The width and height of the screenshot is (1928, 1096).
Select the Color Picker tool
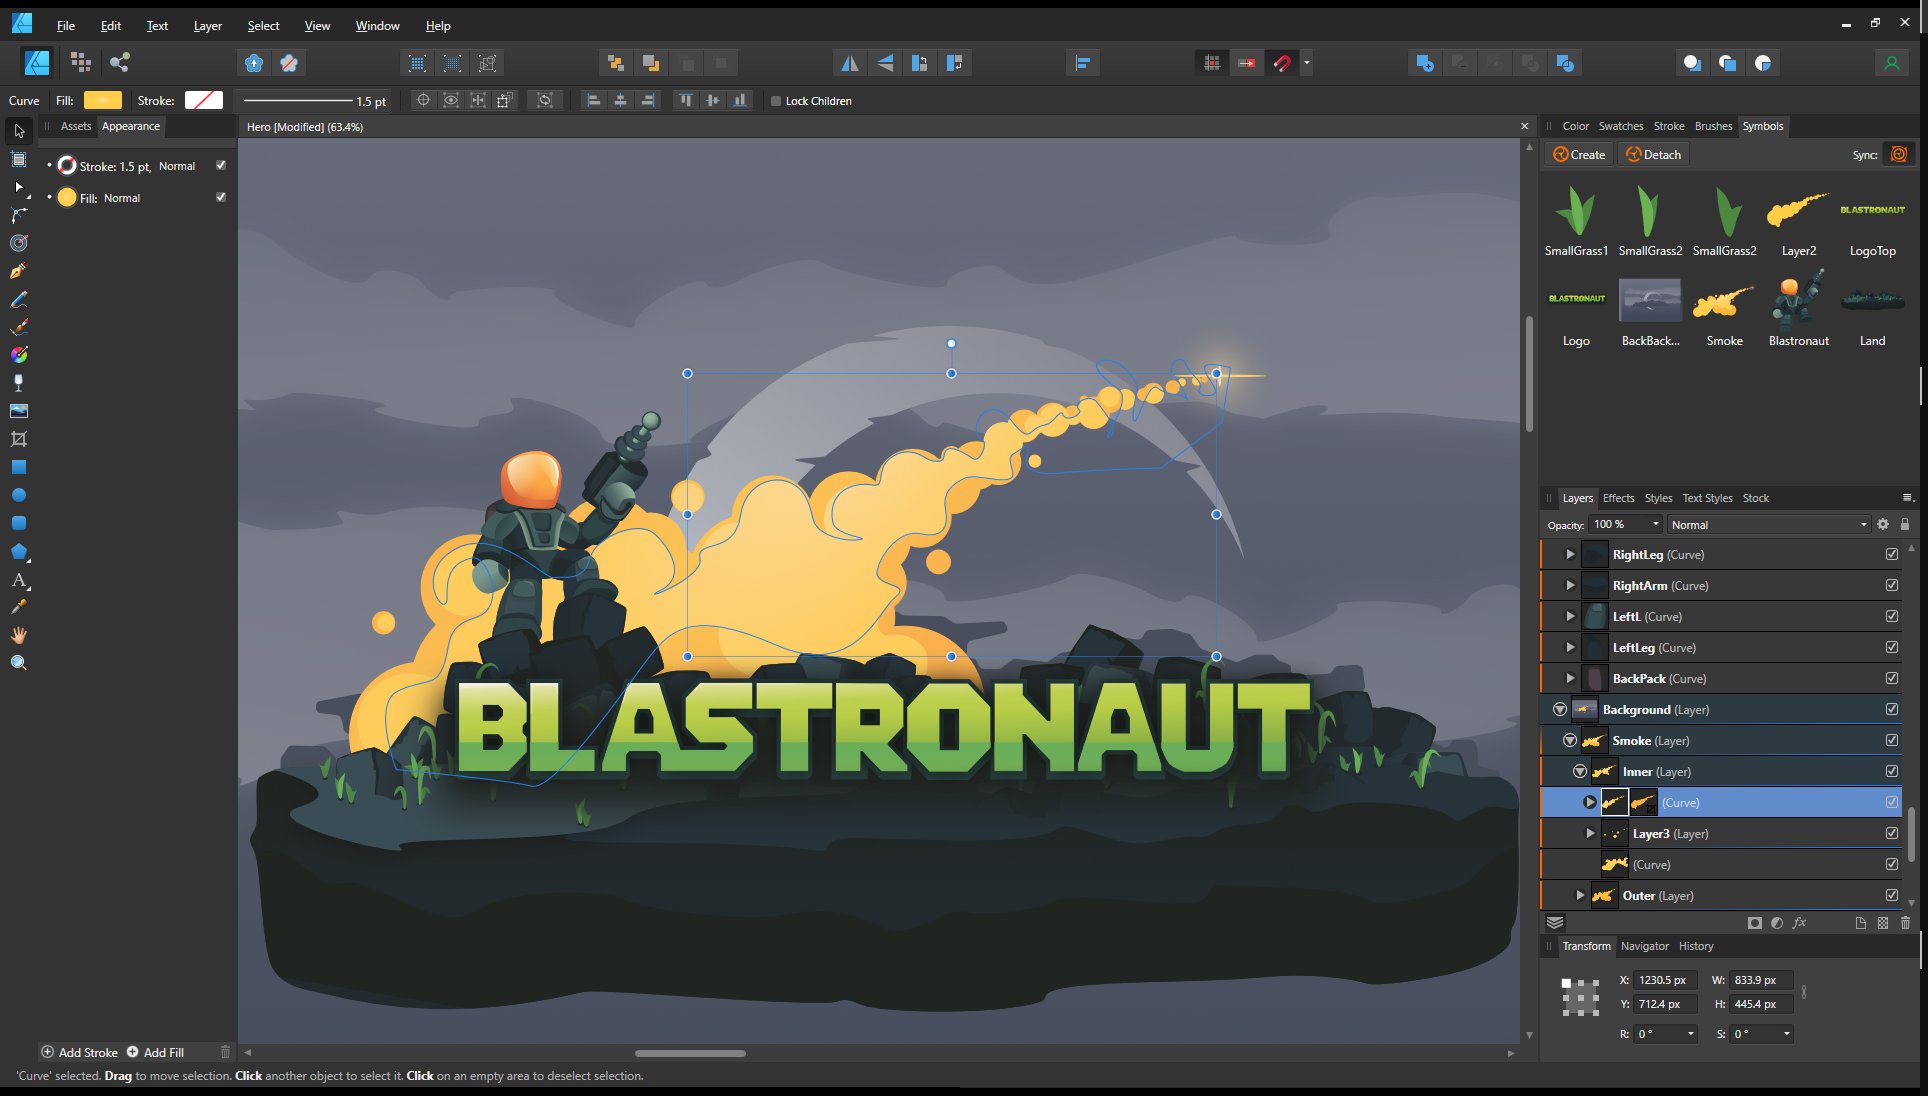pyautogui.click(x=19, y=607)
